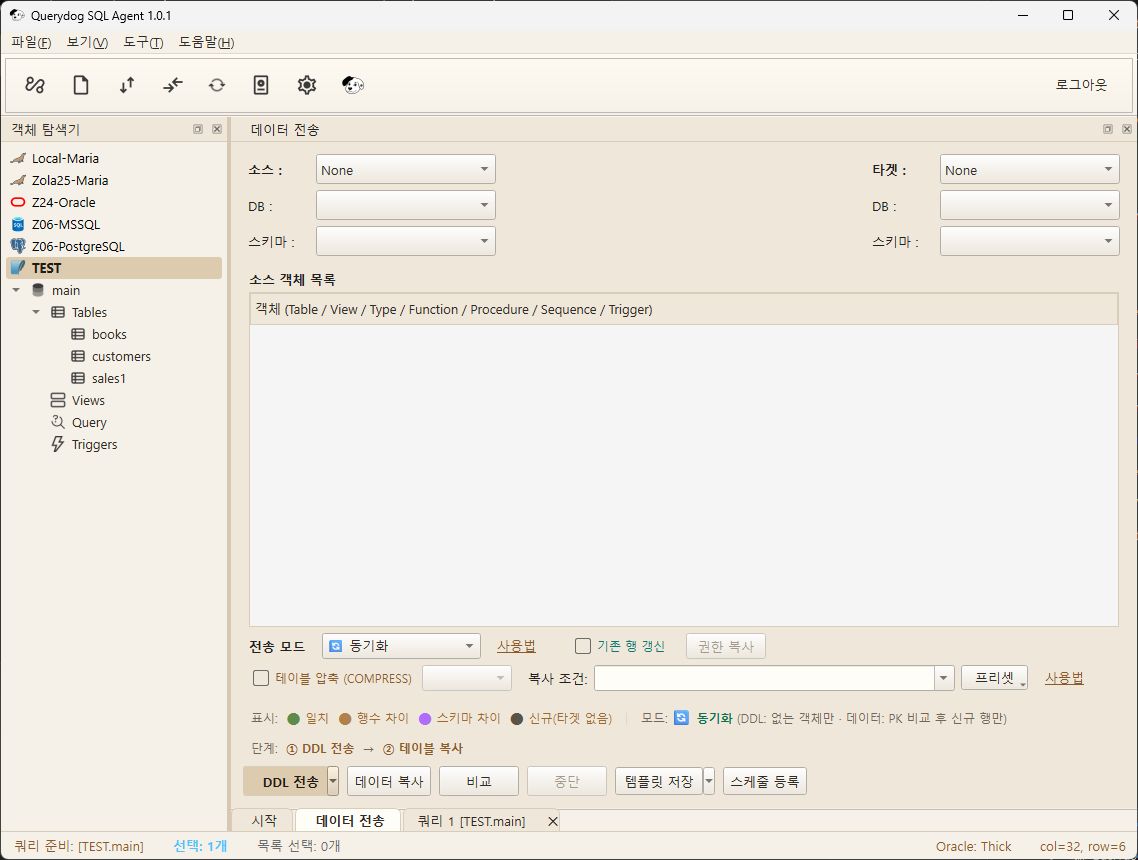Click the 동기화 mode icon in legend
The image size is (1138, 860).
681,718
